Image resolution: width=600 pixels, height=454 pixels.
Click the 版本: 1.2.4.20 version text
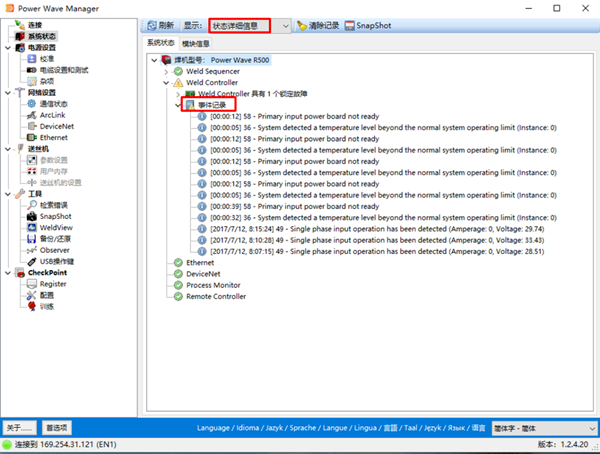coord(562,444)
